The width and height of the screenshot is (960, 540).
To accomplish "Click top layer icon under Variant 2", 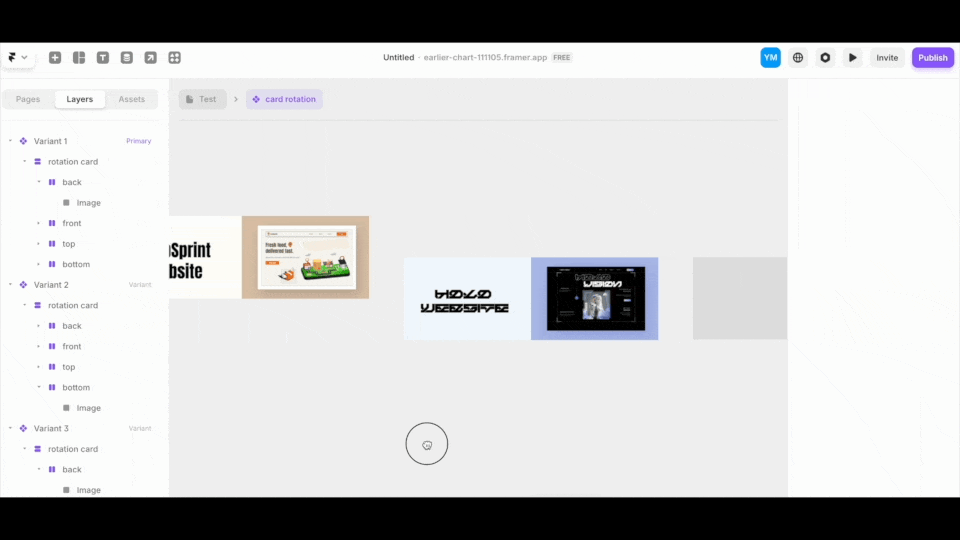I will tap(52, 367).
